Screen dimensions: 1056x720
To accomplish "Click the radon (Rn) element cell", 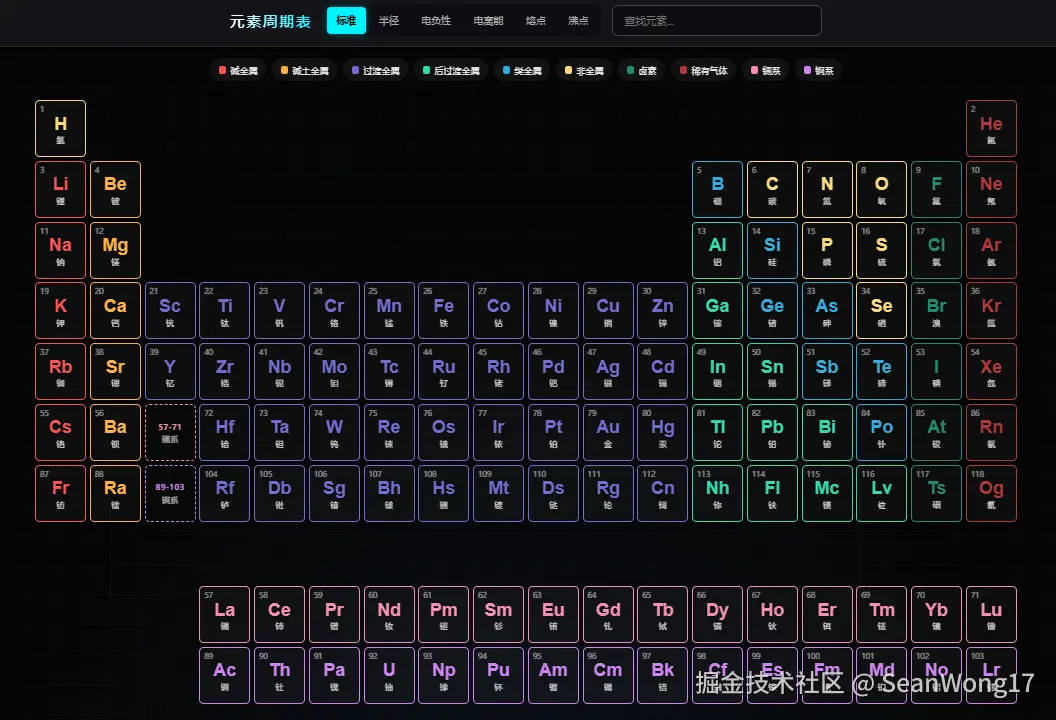I will [x=991, y=432].
